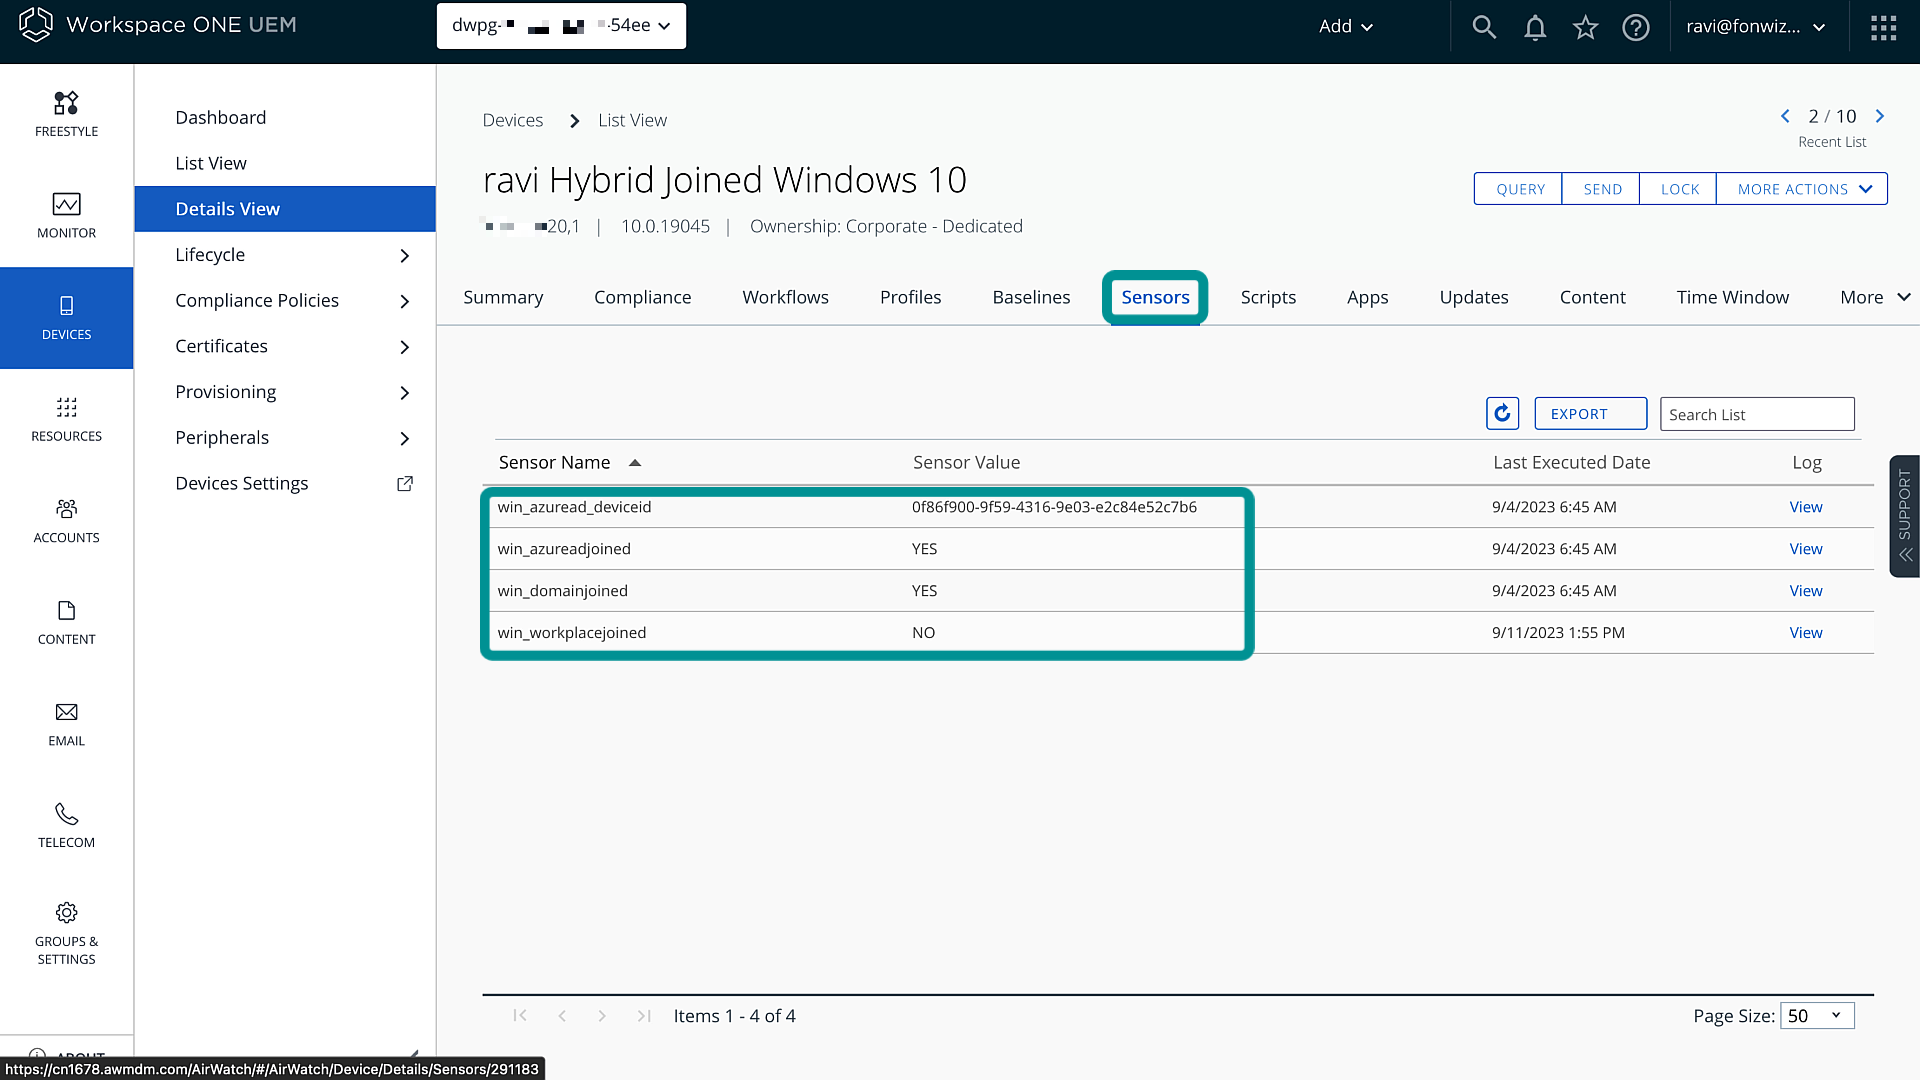Open the Freestyle section icon

click(x=66, y=113)
